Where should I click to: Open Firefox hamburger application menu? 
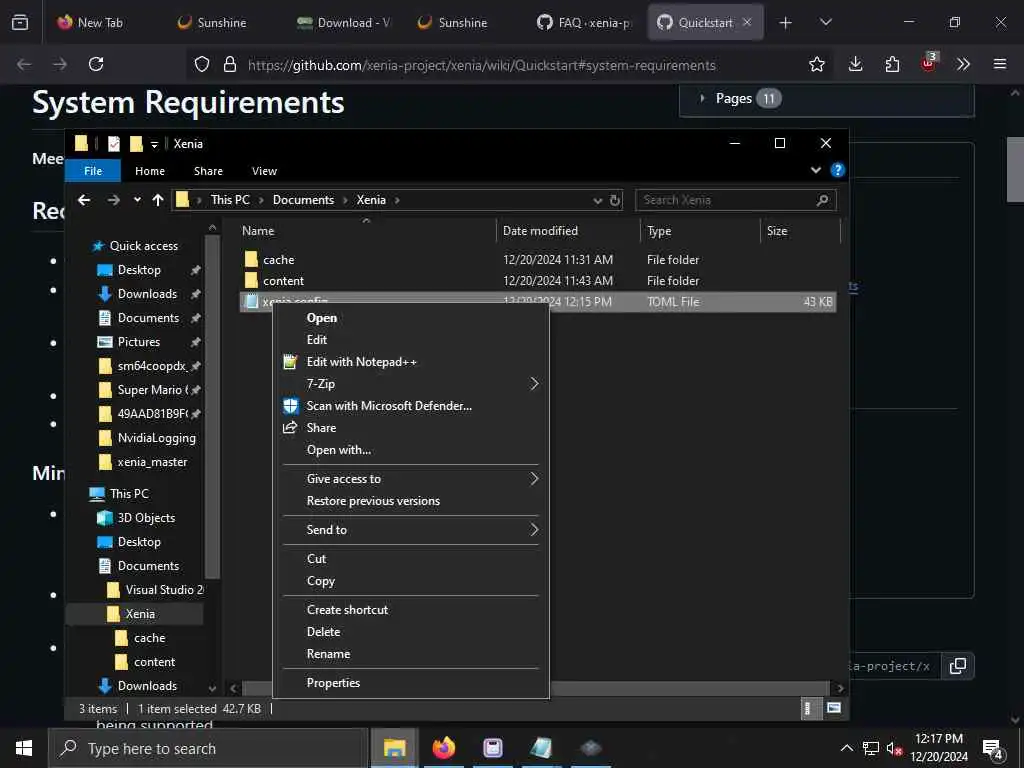point(1000,64)
